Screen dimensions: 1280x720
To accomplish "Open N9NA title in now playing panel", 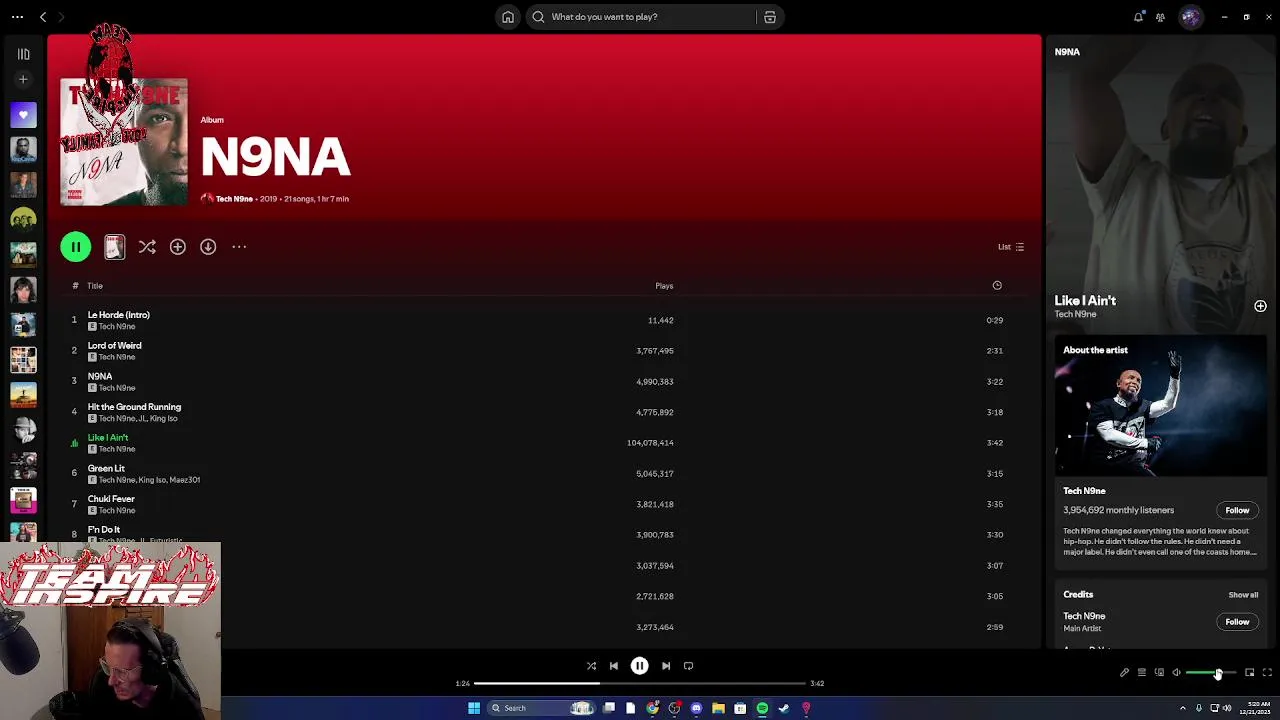I will tap(1067, 52).
